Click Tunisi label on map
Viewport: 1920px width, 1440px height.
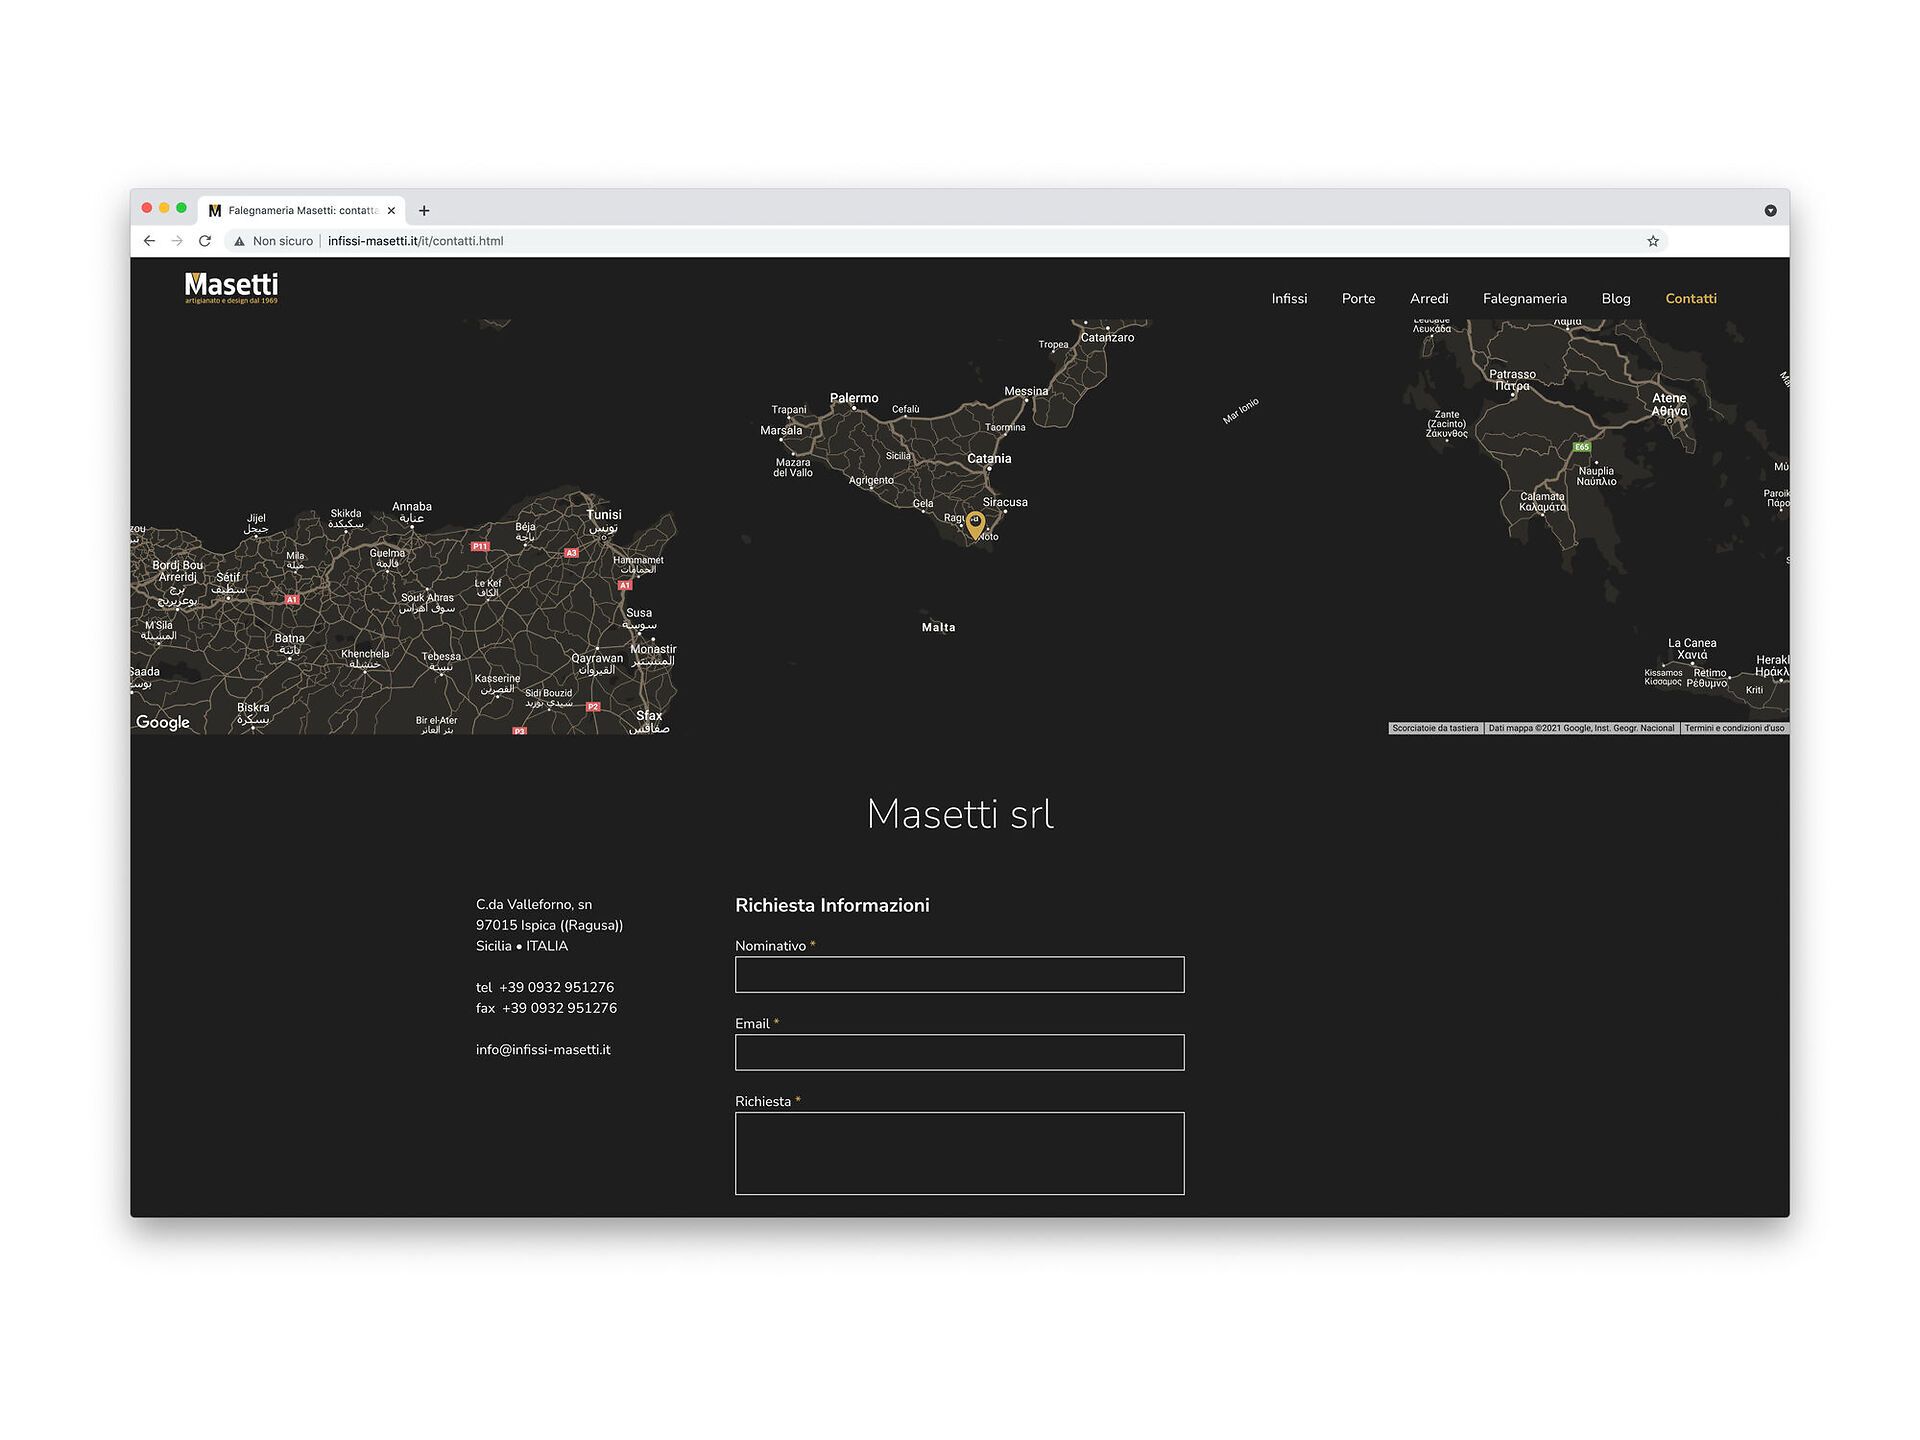pos(604,514)
